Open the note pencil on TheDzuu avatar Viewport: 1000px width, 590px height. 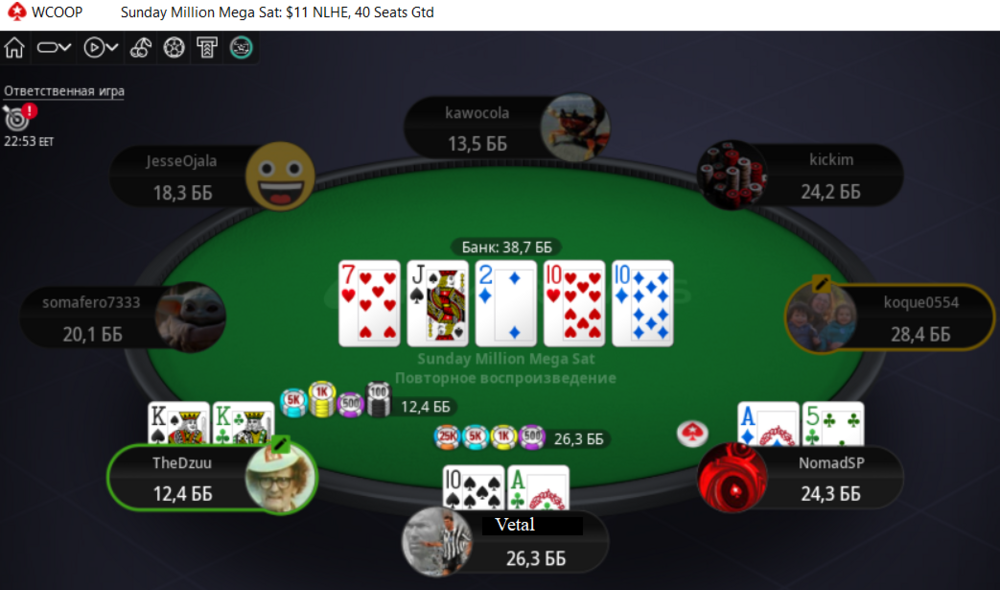281,443
